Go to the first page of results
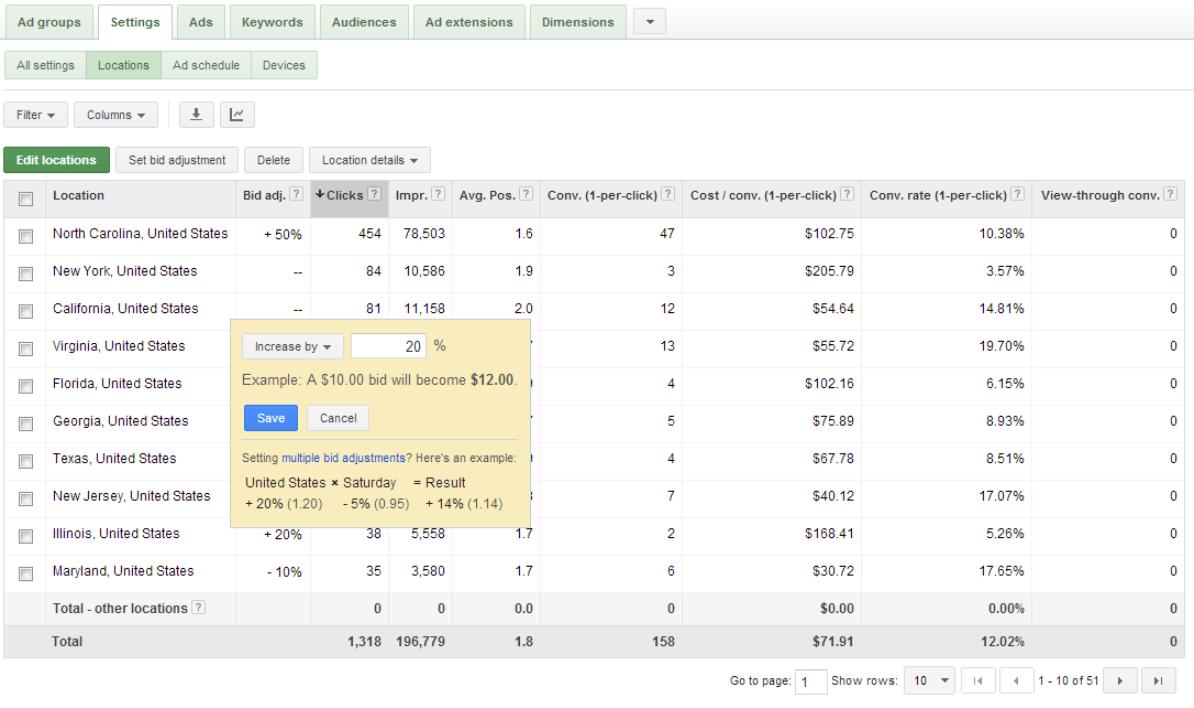Image resolution: width=1194 pixels, height=708 pixels. (979, 681)
